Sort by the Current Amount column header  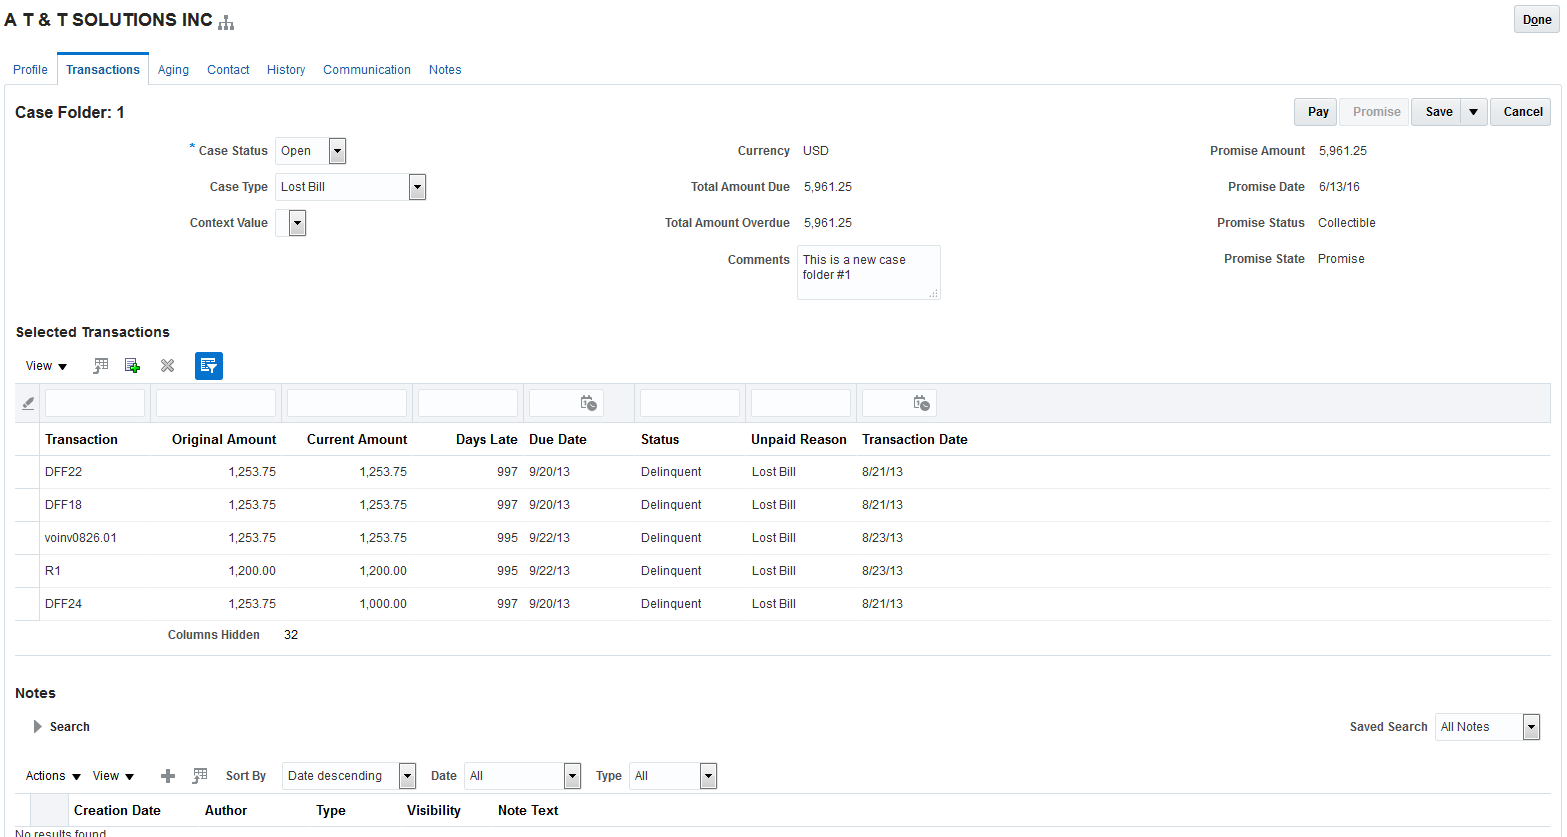coord(357,440)
